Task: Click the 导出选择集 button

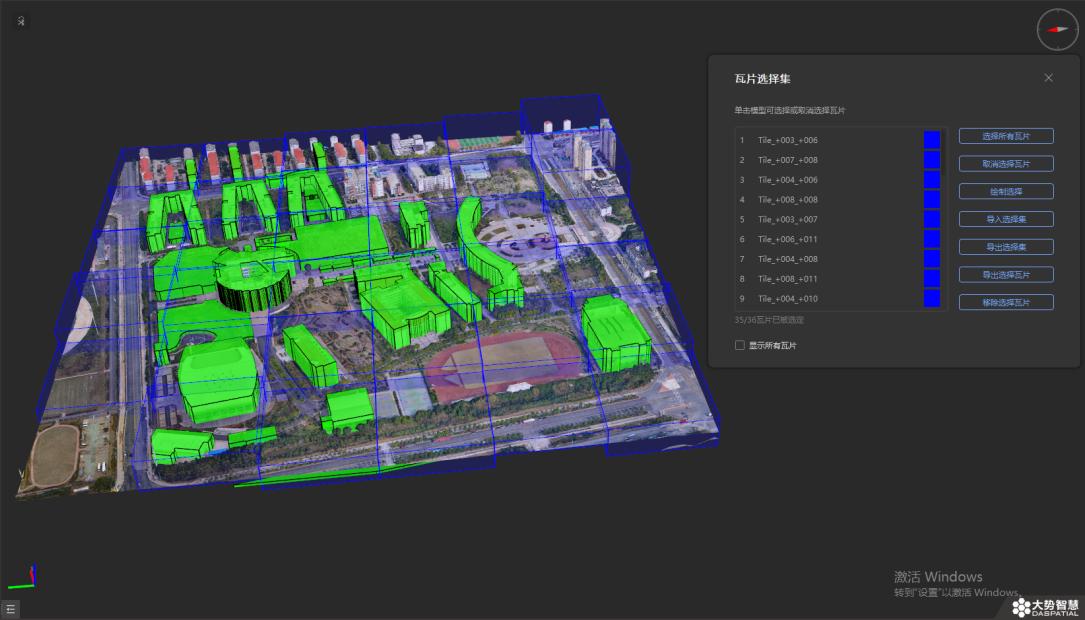Action: coord(1006,247)
